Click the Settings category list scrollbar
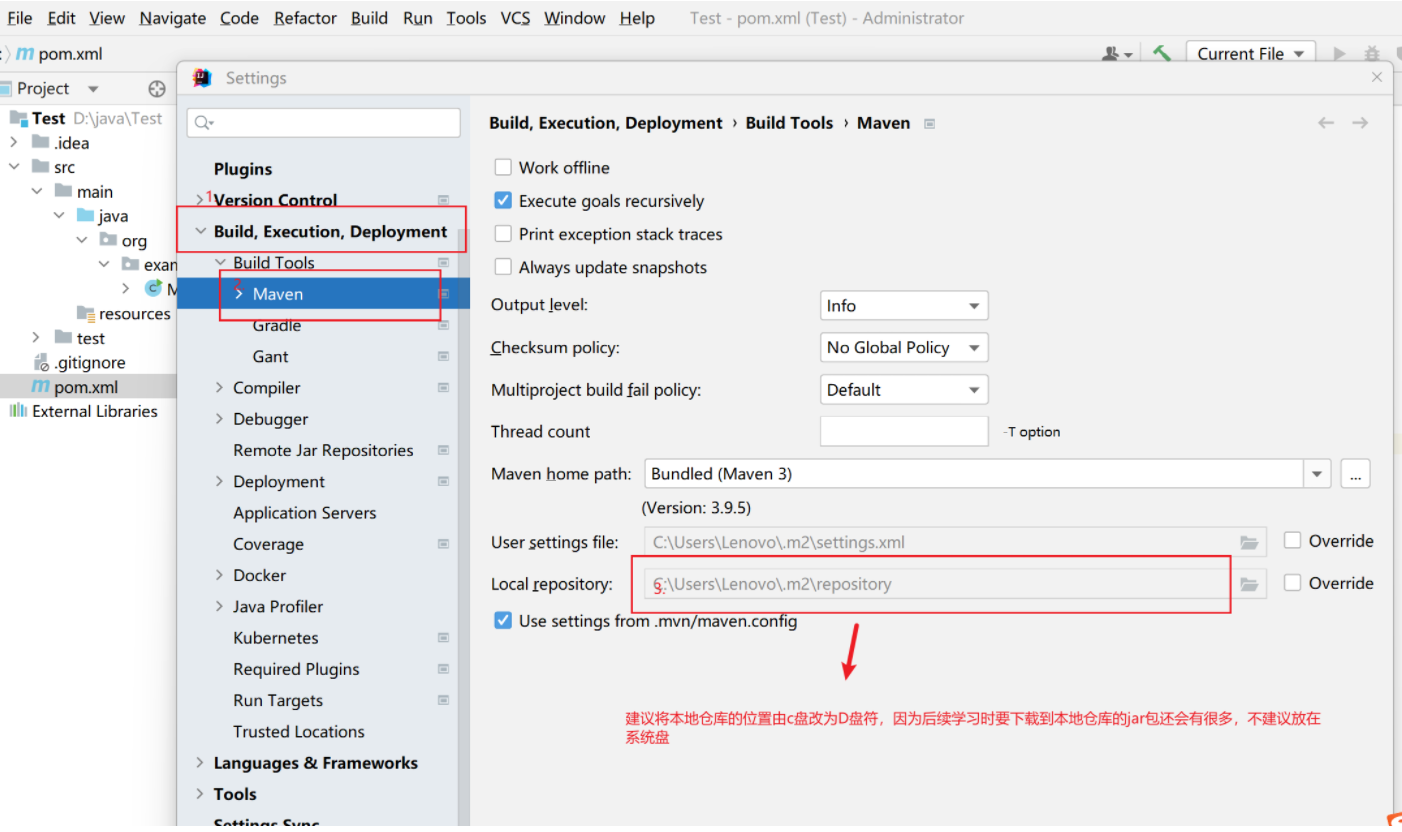1402x832 pixels. point(462,526)
